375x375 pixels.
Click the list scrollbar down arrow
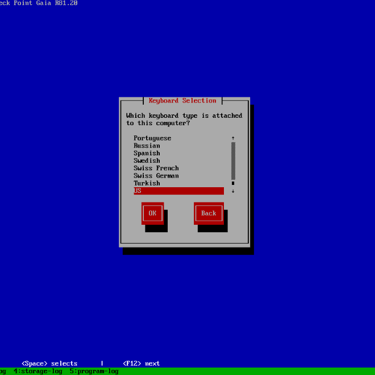click(x=233, y=191)
